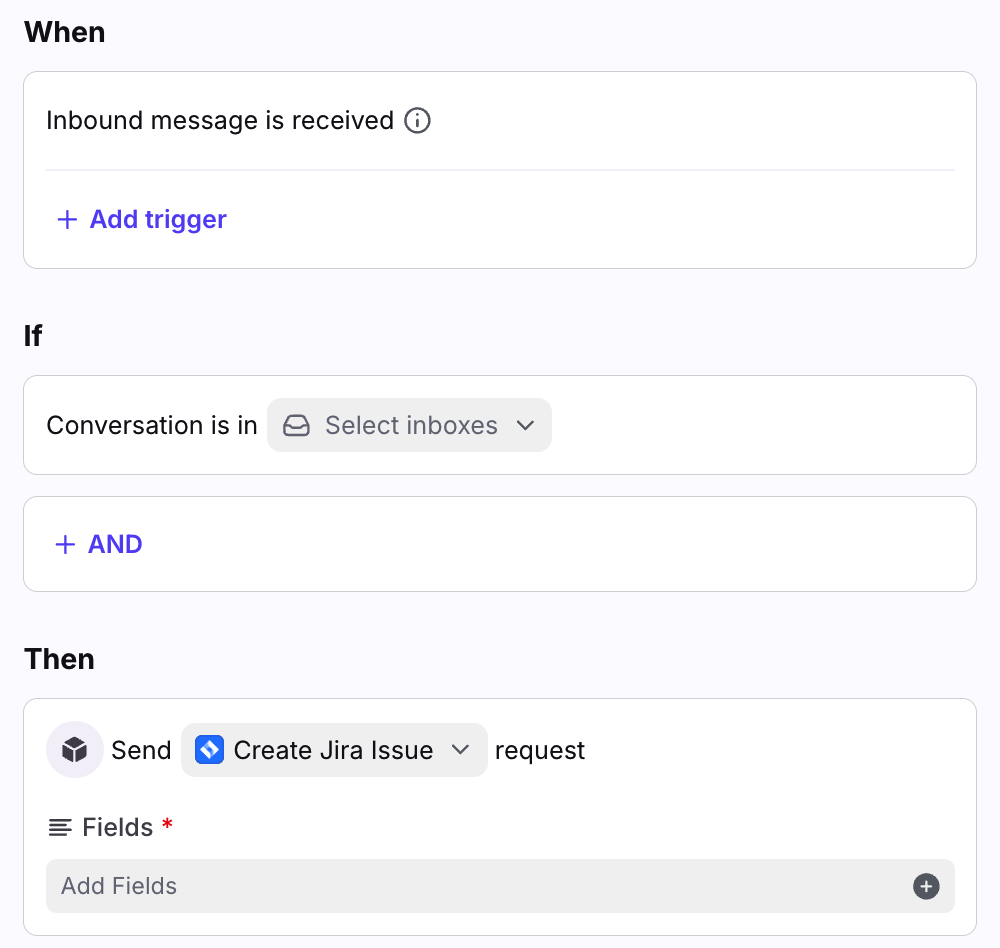
Task: Click the plus icon before Add trigger
Action: (67, 220)
